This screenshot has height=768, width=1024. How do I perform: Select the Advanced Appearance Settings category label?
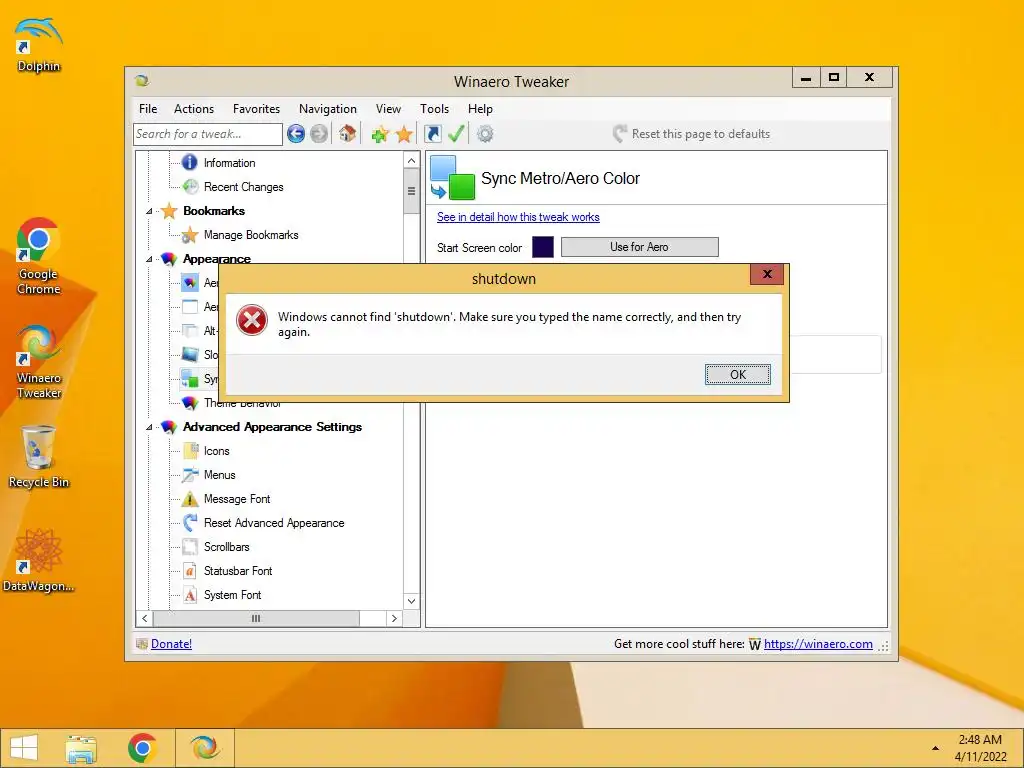pyautogui.click(x=272, y=427)
